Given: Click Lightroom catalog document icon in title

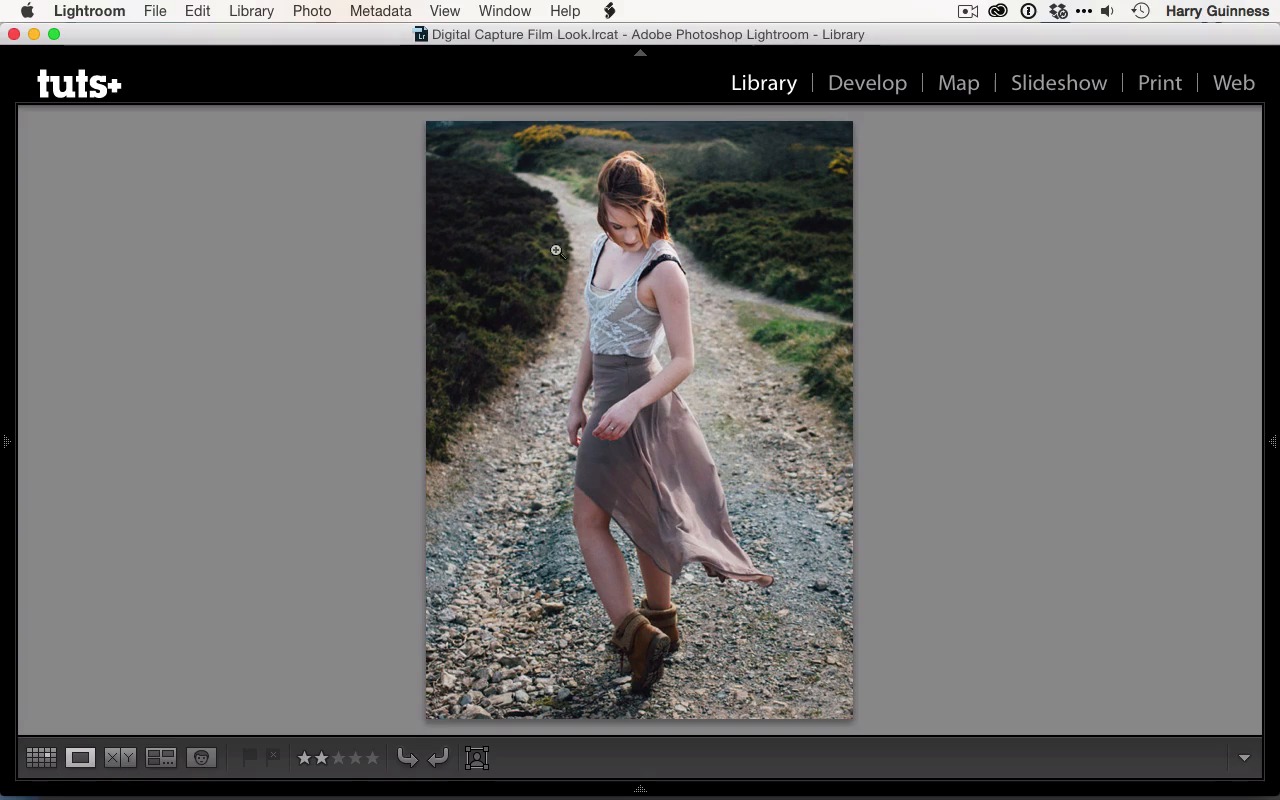Looking at the screenshot, I should [421, 34].
